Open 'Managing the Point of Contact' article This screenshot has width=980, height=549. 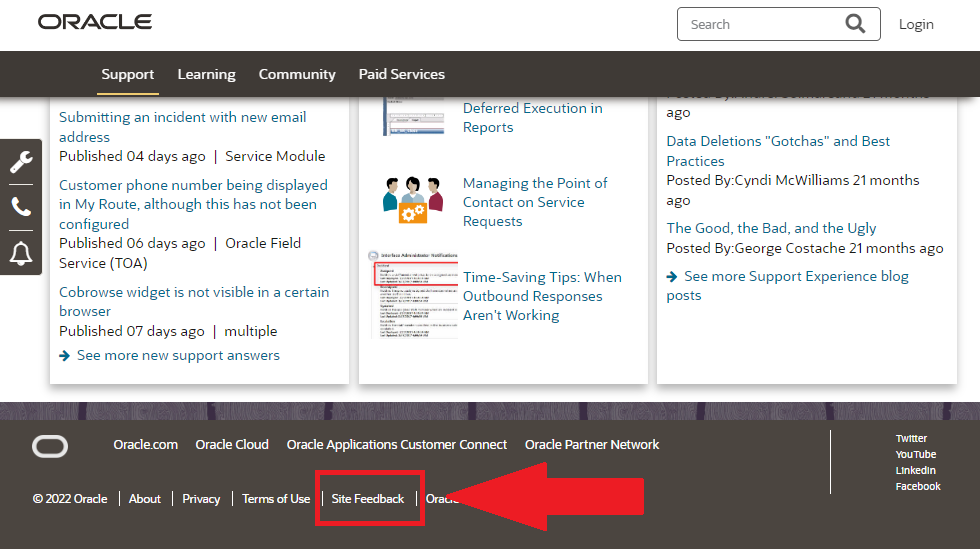(534, 202)
